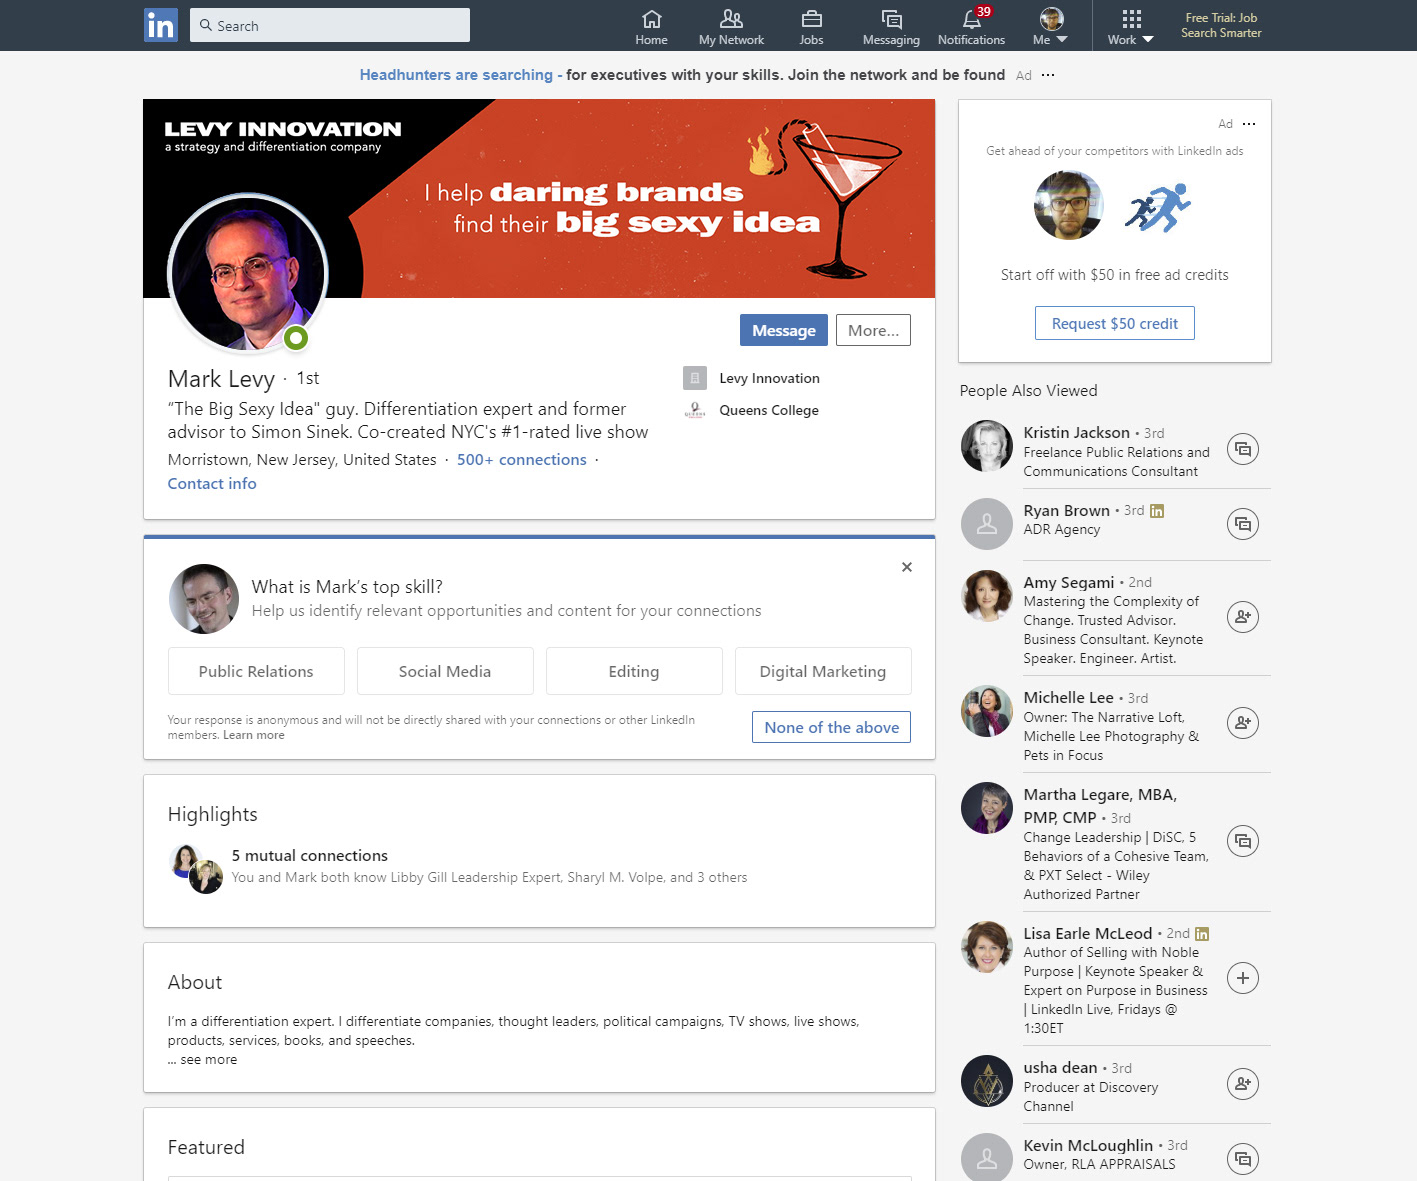Open Free Trial Job Search Smarter link

tap(1221, 25)
